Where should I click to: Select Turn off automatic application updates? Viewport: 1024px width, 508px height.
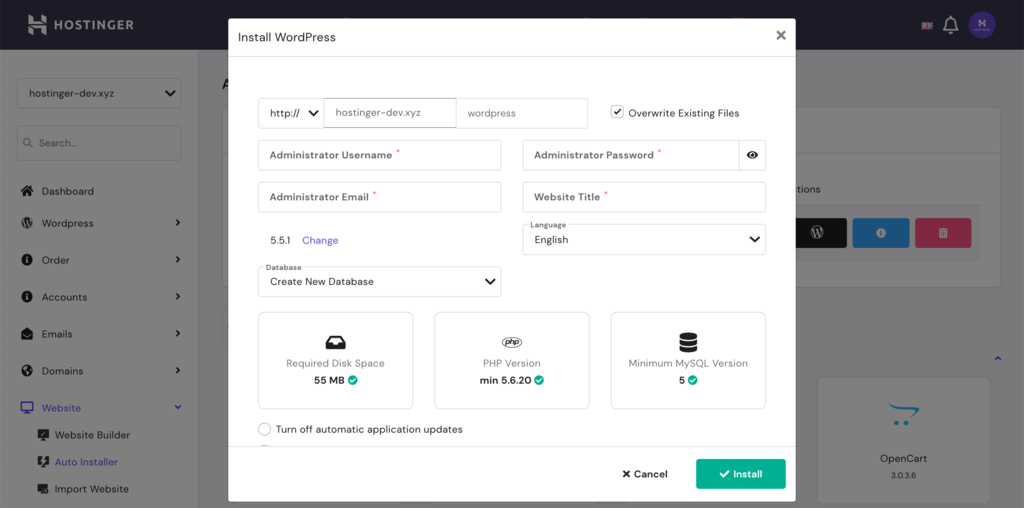[x=265, y=429]
